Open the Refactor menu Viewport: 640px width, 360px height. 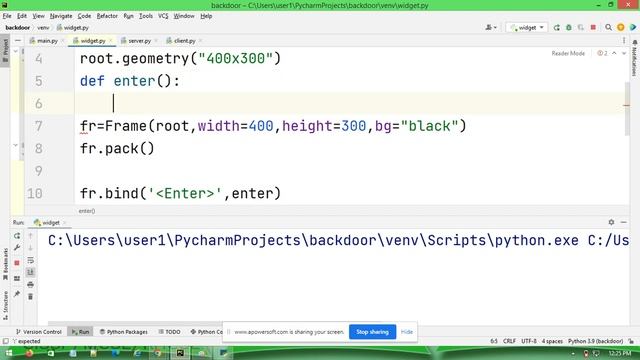(x=107, y=16)
